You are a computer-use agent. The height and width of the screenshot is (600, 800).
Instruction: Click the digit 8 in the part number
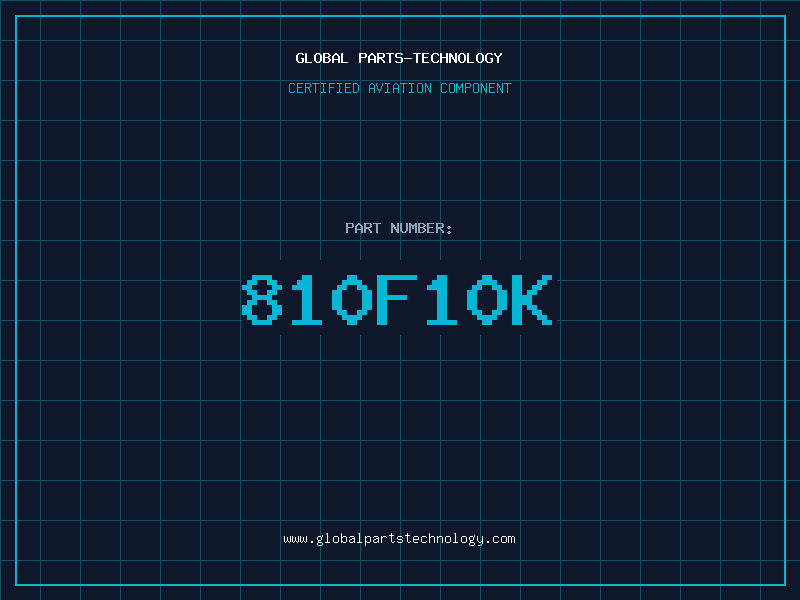(x=261, y=300)
